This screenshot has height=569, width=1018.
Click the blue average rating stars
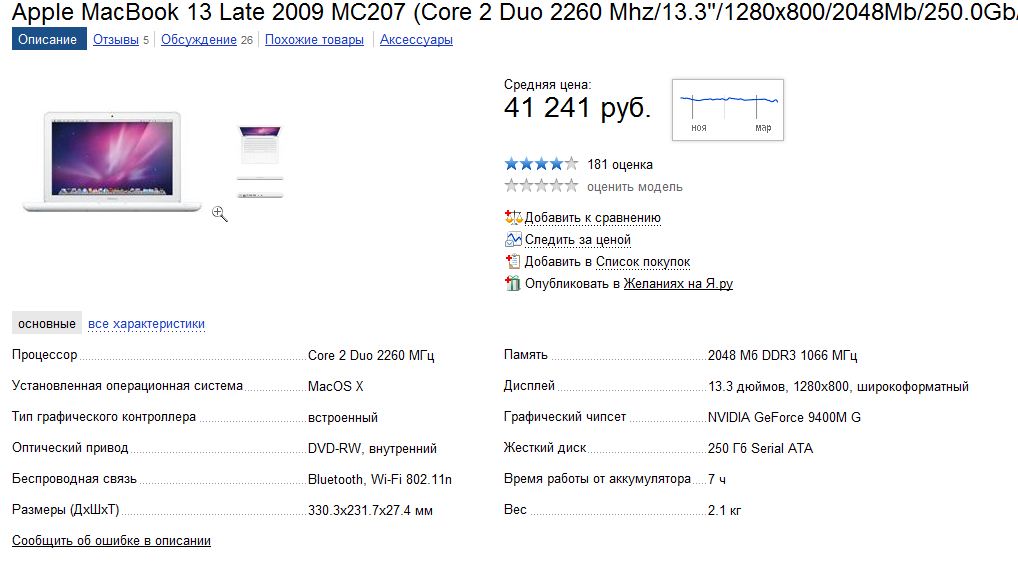pos(541,164)
